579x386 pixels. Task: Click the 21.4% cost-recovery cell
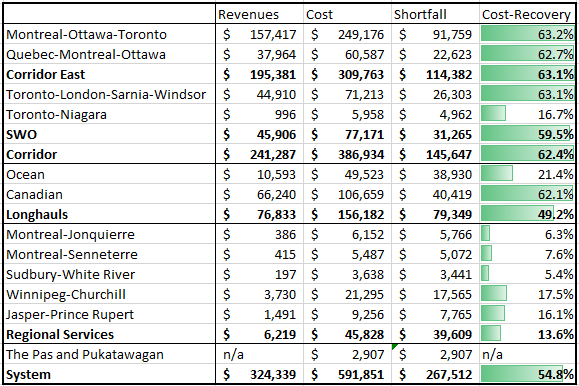coord(527,174)
